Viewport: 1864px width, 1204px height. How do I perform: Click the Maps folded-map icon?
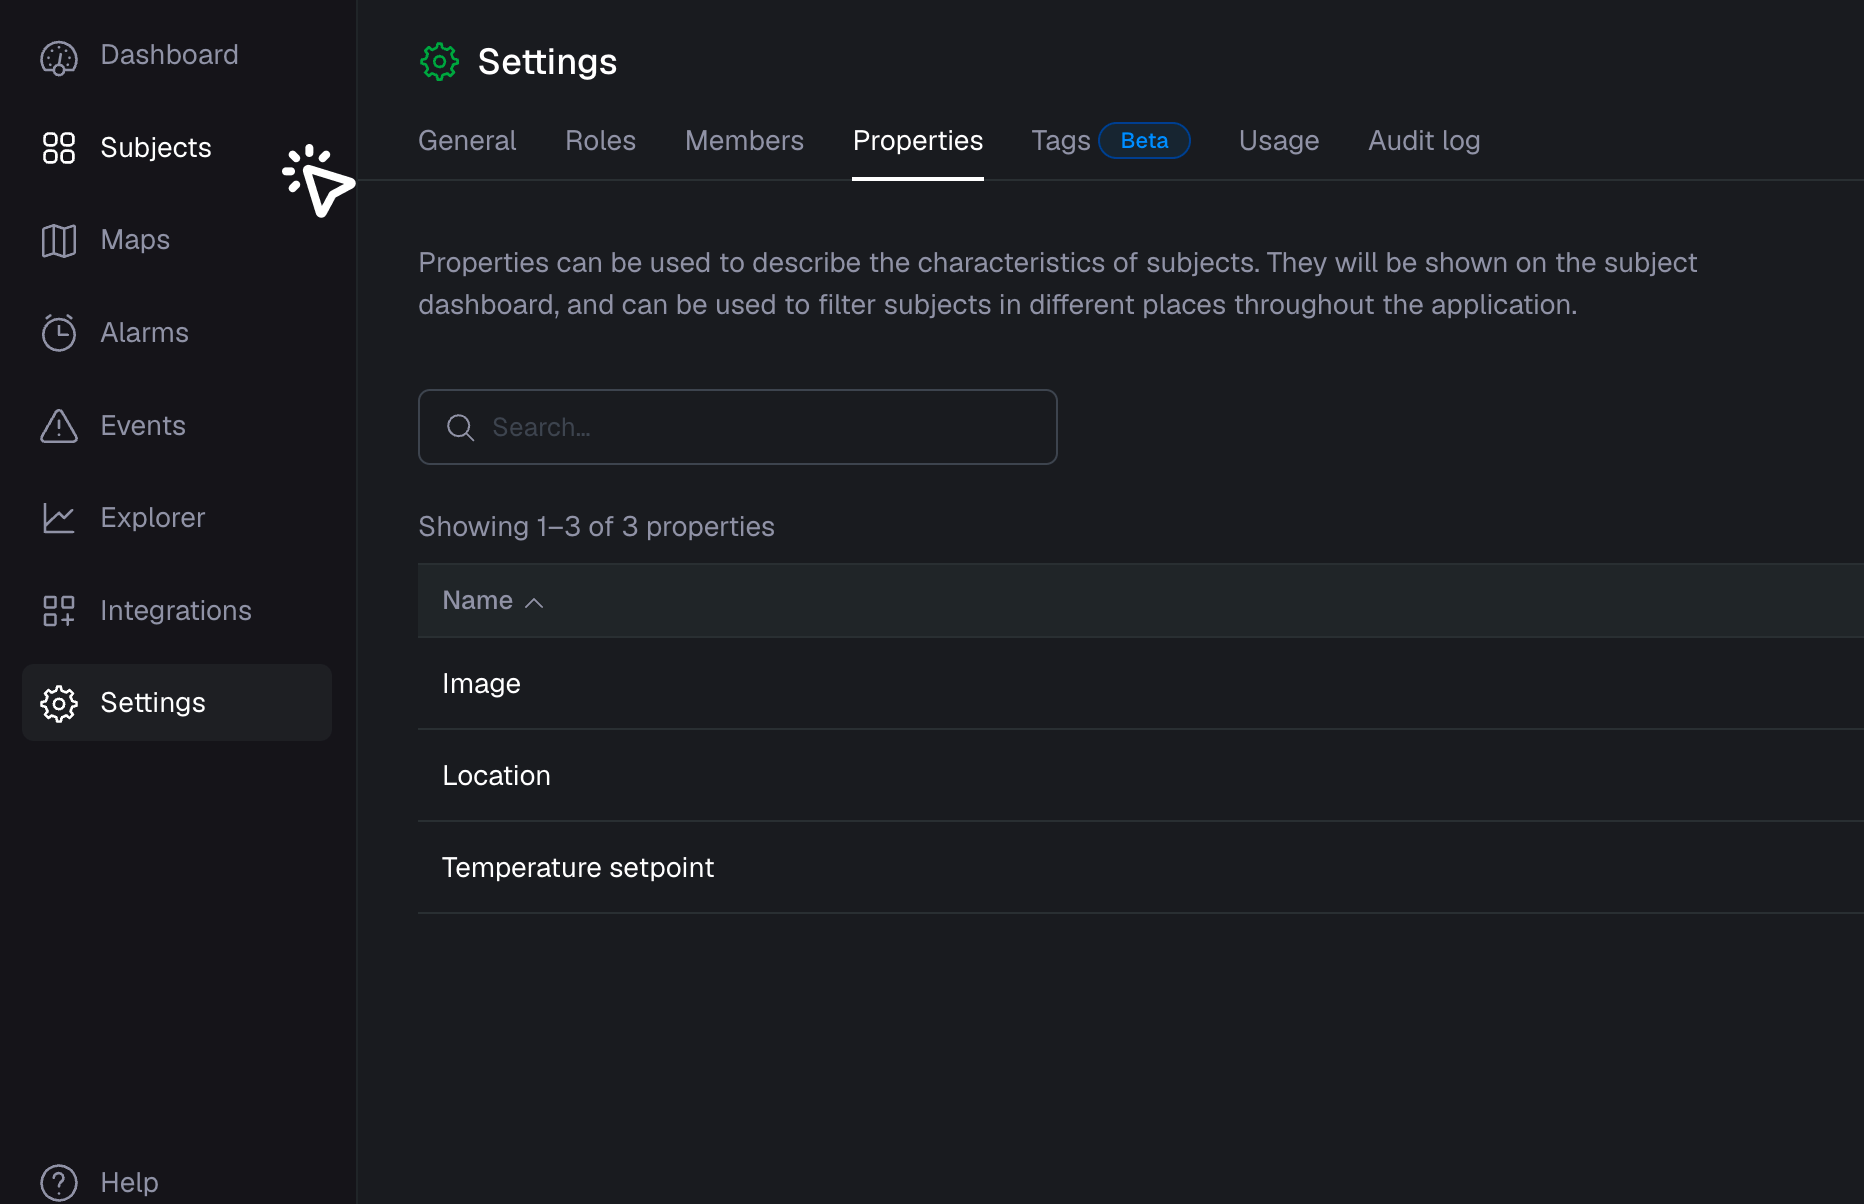point(59,240)
